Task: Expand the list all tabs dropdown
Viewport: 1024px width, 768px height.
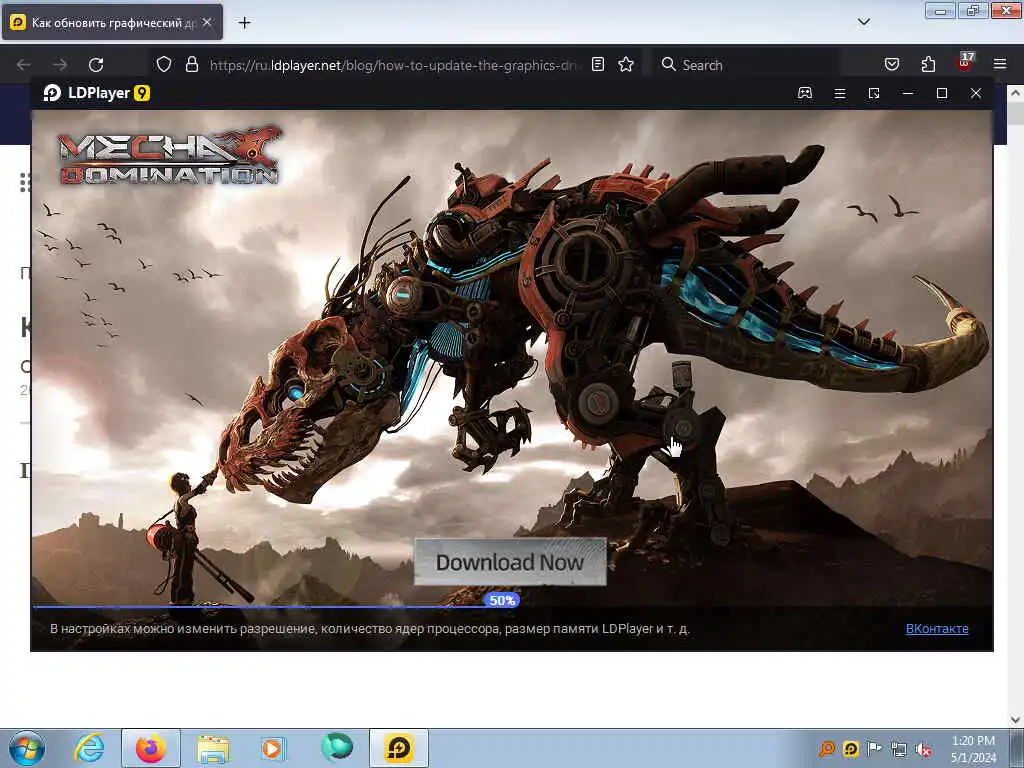Action: click(x=864, y=22)
